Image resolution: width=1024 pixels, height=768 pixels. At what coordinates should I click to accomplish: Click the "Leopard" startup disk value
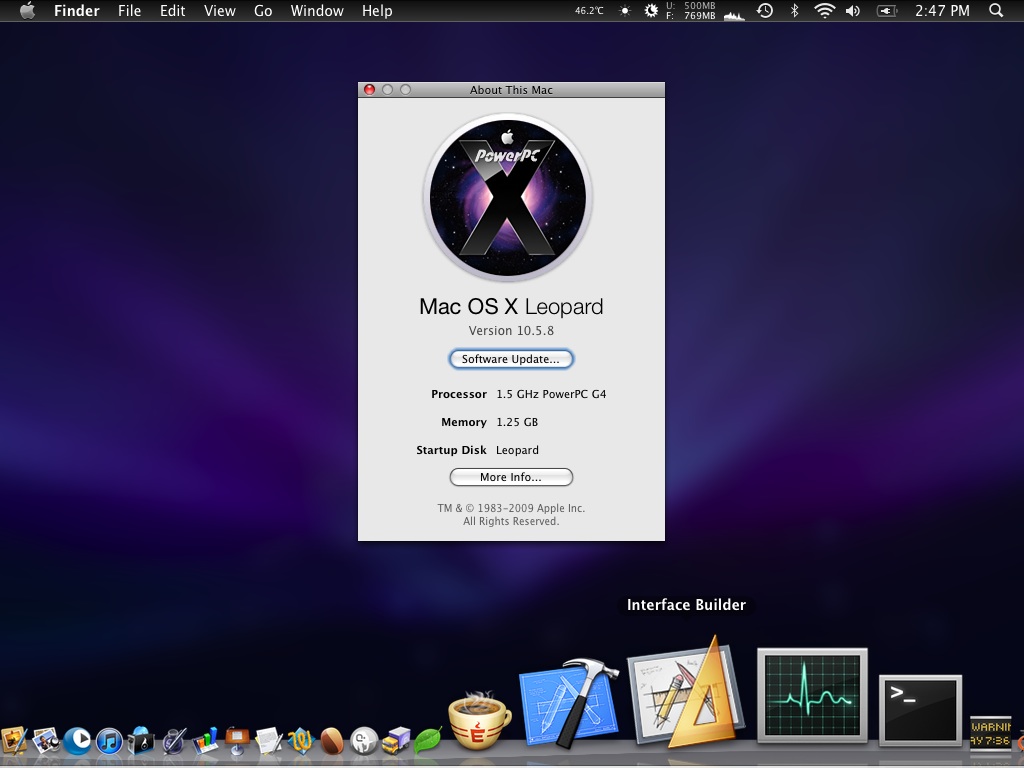(517, 450)
